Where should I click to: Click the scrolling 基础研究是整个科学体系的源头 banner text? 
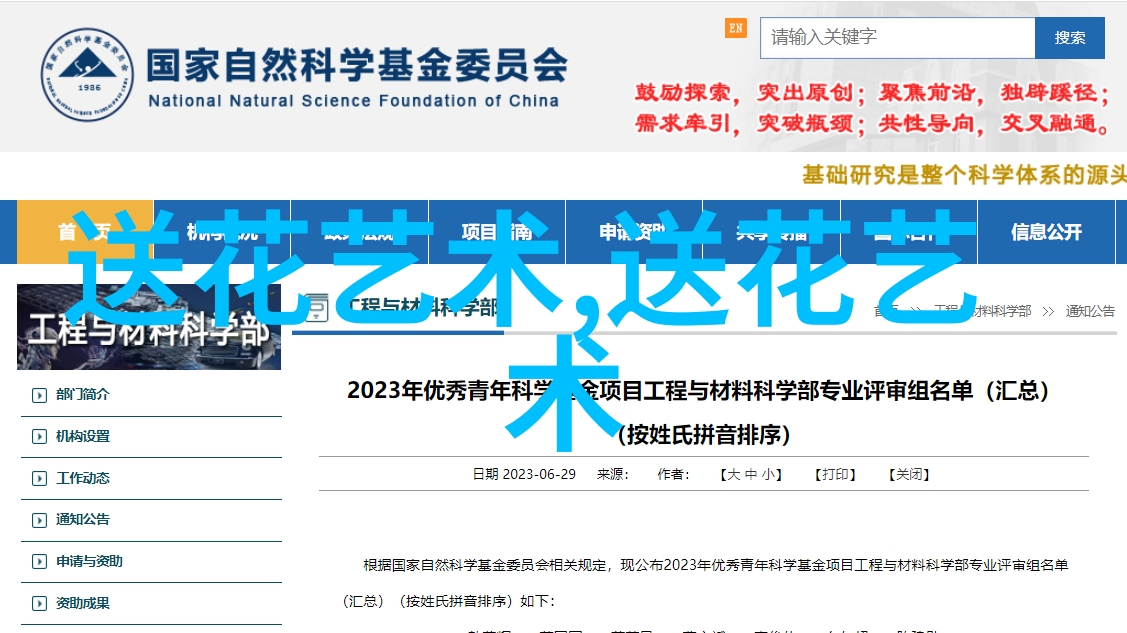coord(964,175)
